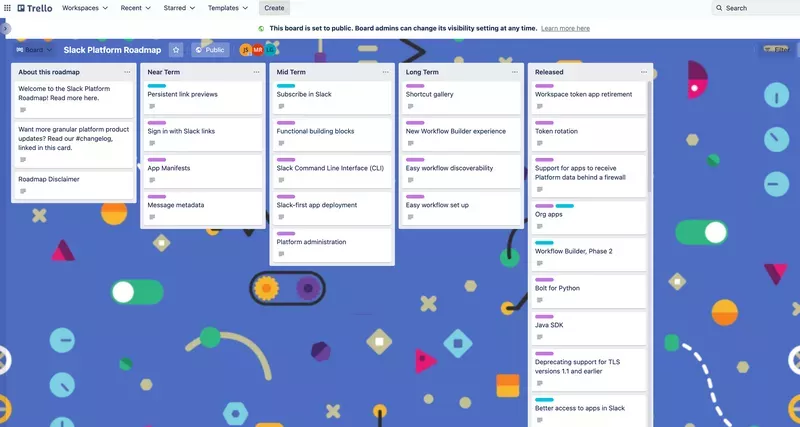Open the Better access to apps in Slack card
This screenshot has width=800, height=427.
(x=589, y=411)
